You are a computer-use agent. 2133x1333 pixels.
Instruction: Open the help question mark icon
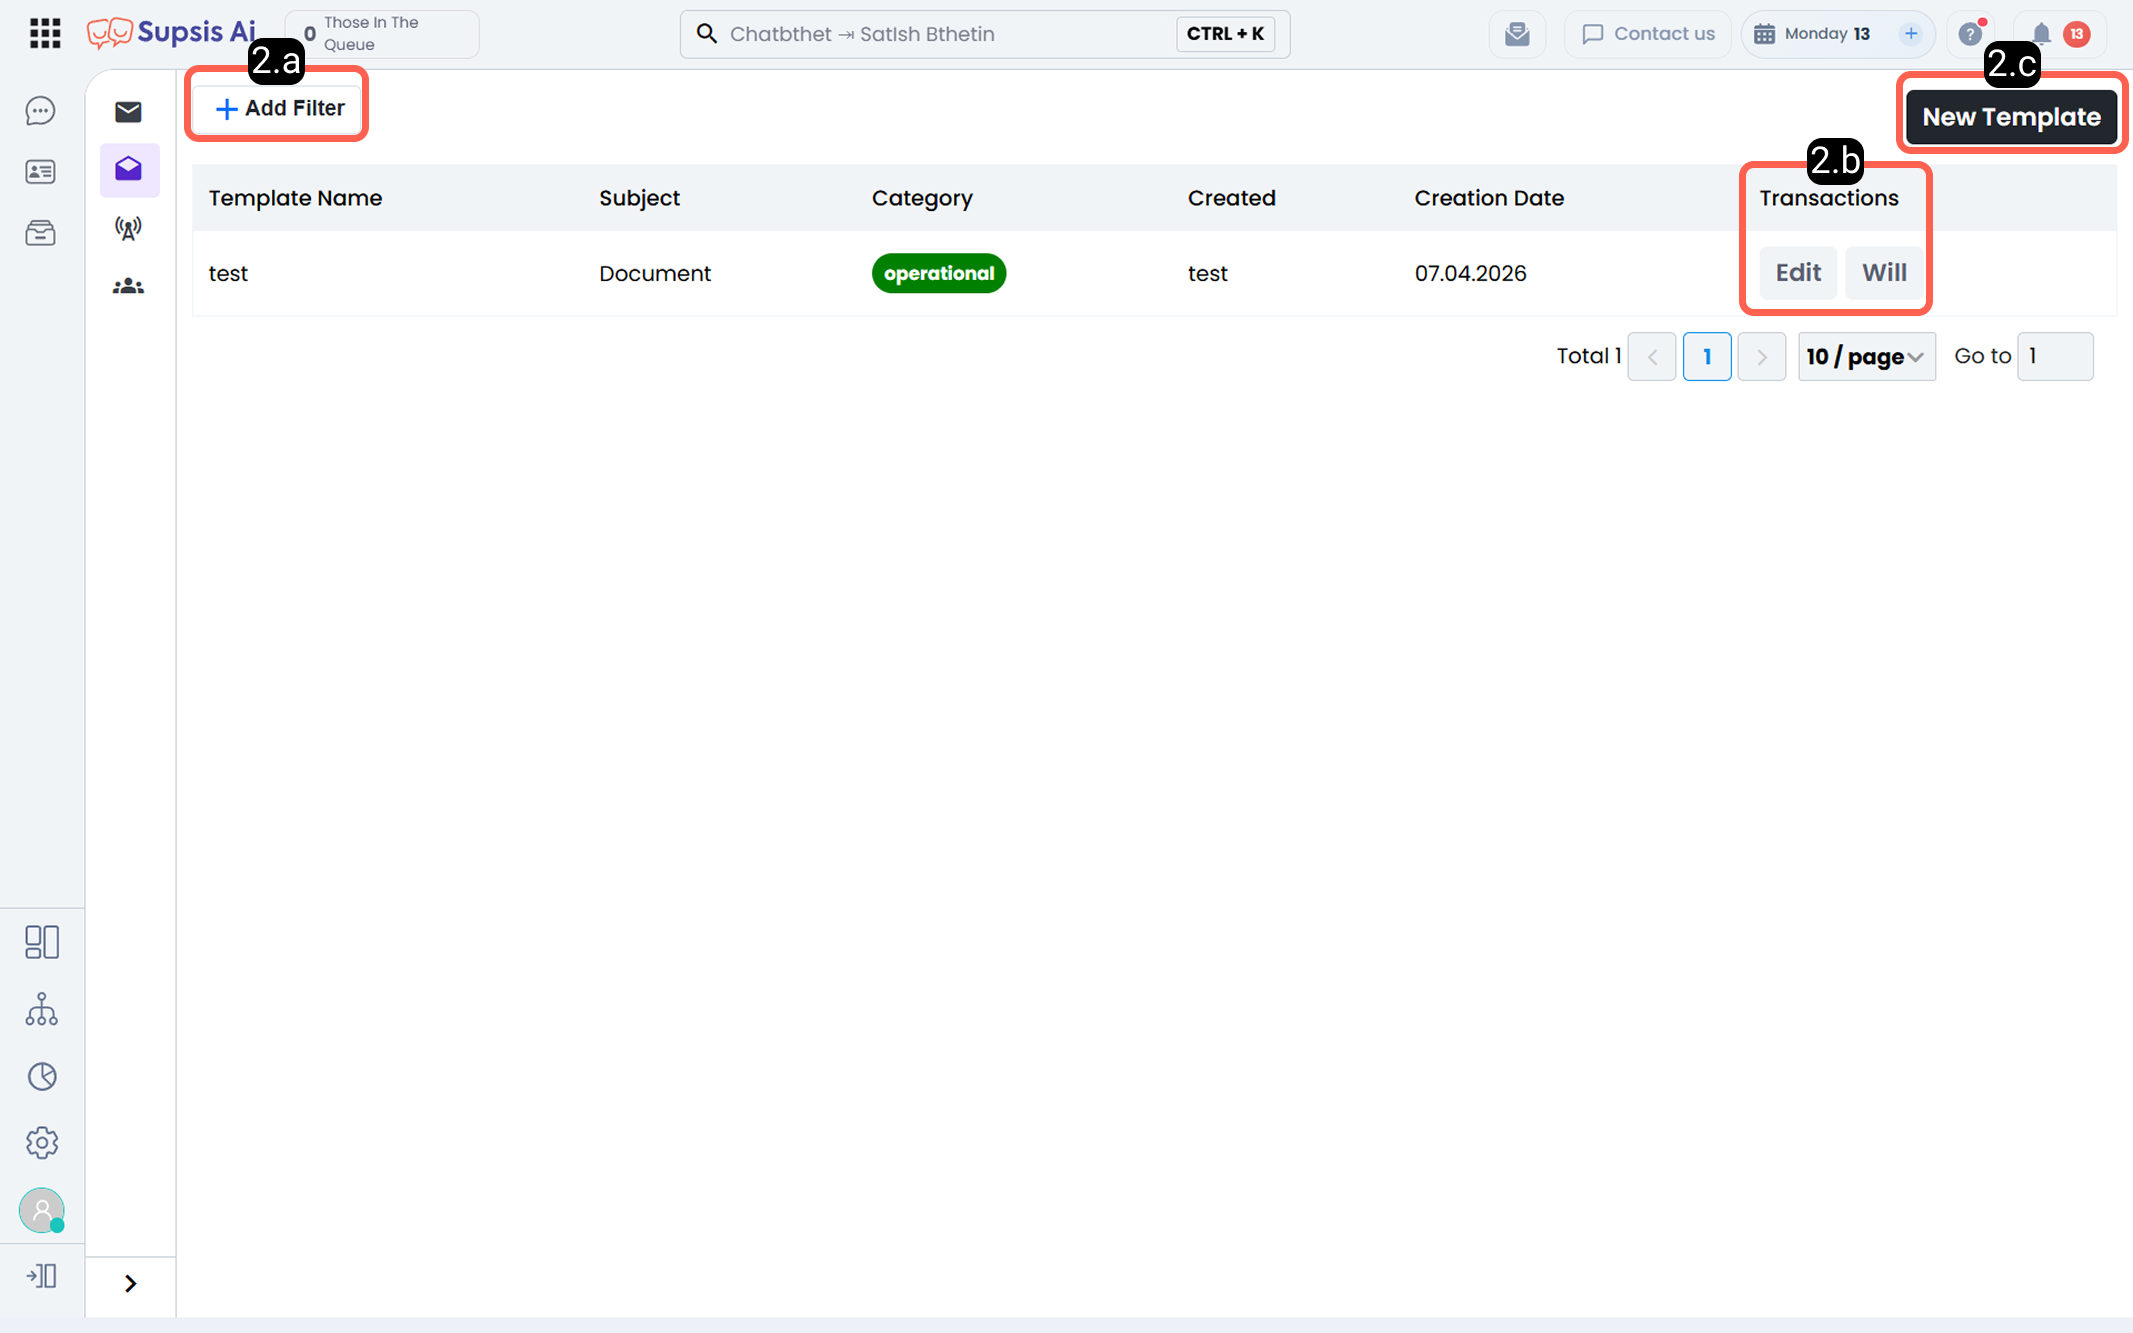[1970, 34]
